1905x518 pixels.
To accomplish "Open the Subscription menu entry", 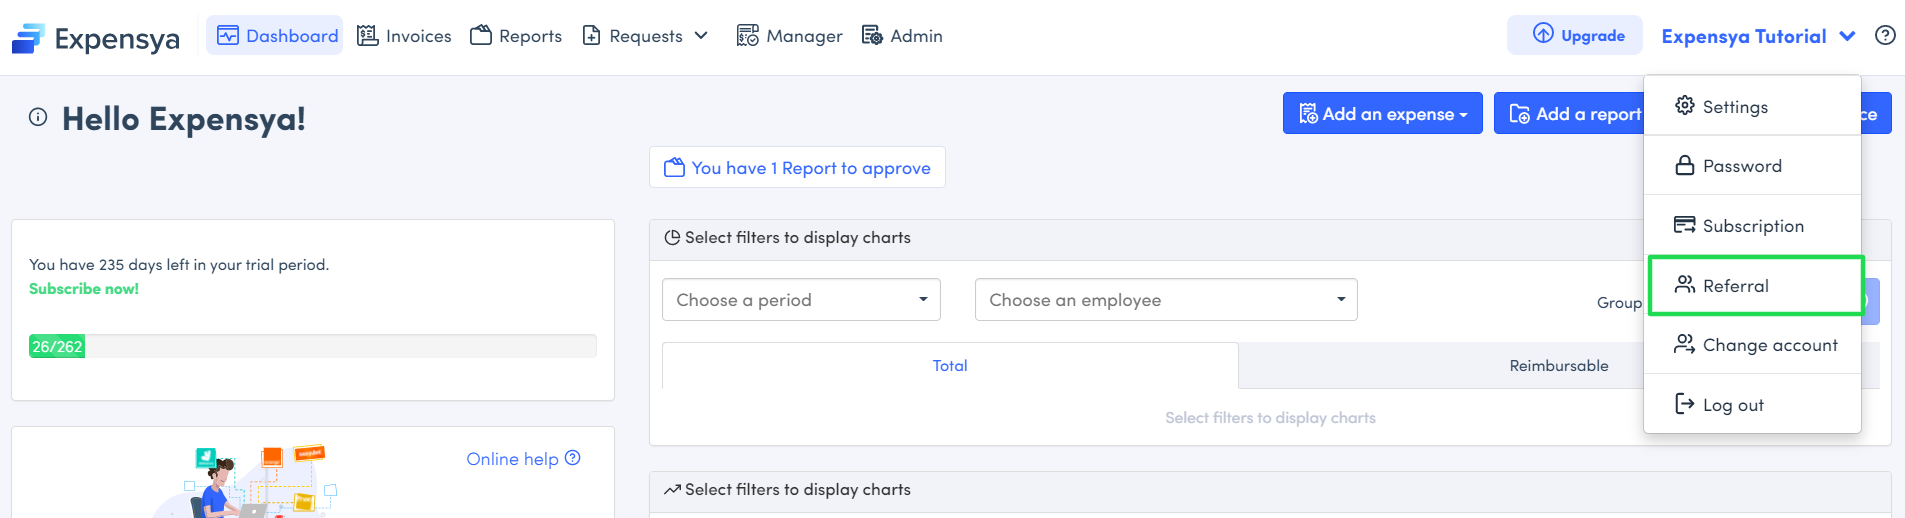I will click(x=1752, y=226).
